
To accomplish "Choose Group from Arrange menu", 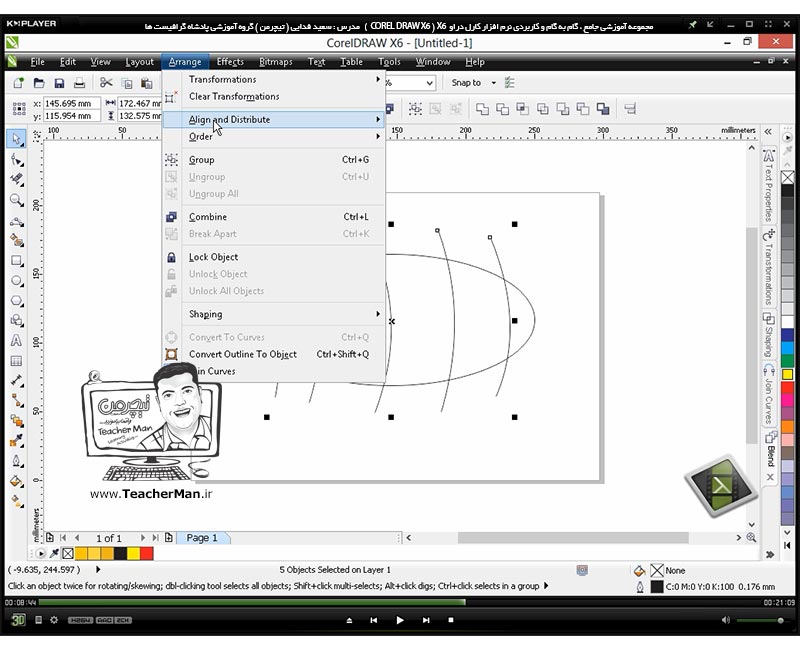I will [273, 160].
